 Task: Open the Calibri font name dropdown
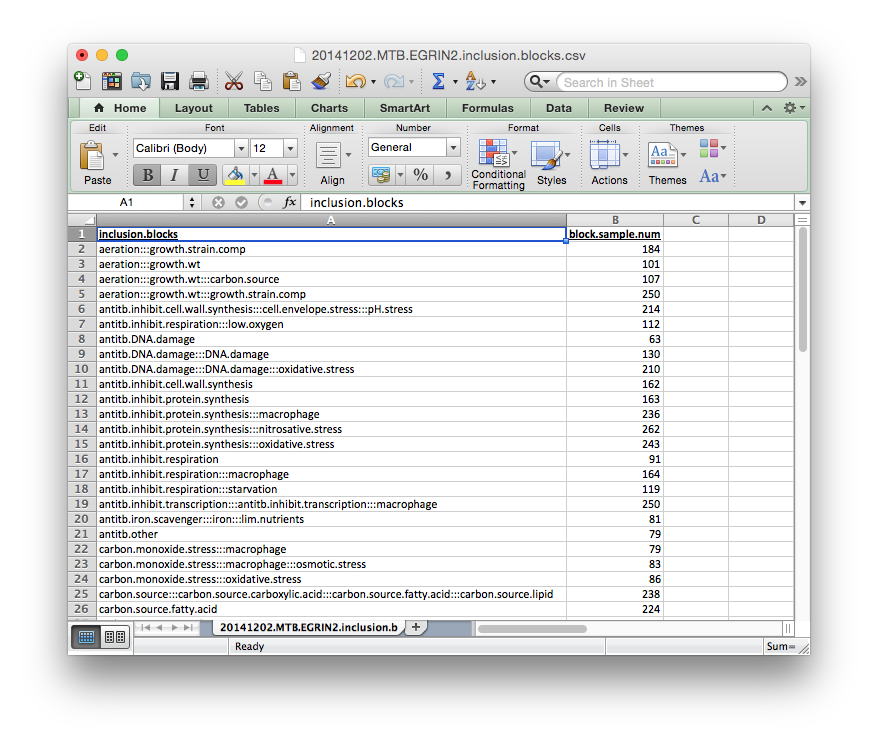click(x=240, y=148)
